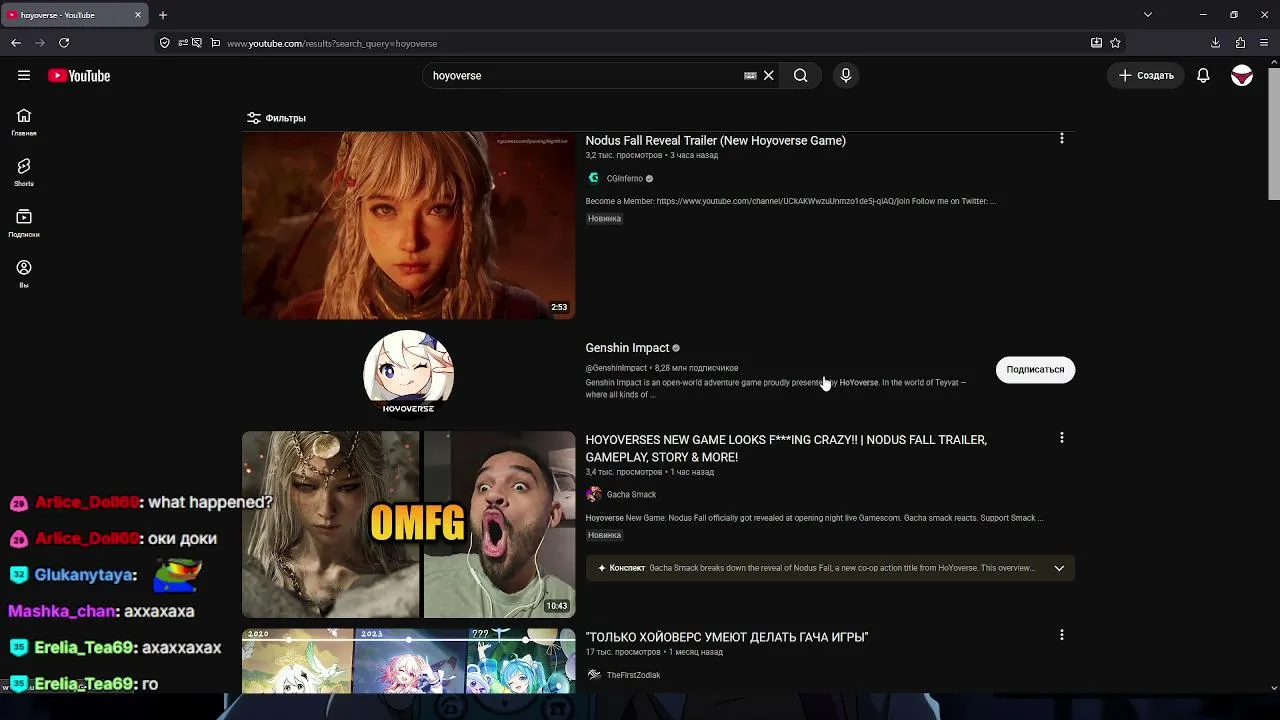Visit TheFirstZodiak channel

coord(633,676)
